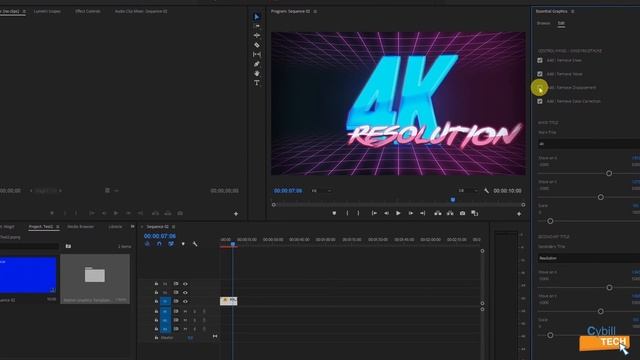Toggle insert sequences as nests icon

point(147,244)
